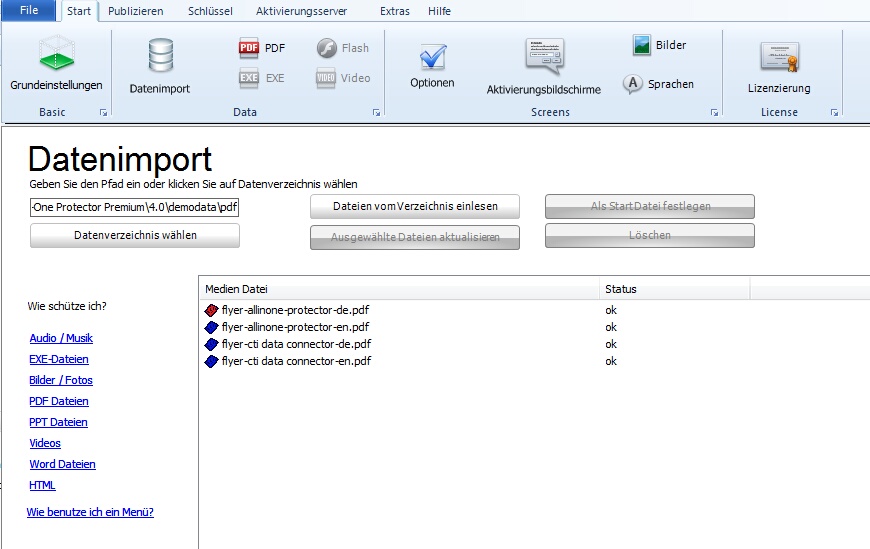Click the Datenimport database icon
This screenshot has width=870, height=549.
point(160,56)
